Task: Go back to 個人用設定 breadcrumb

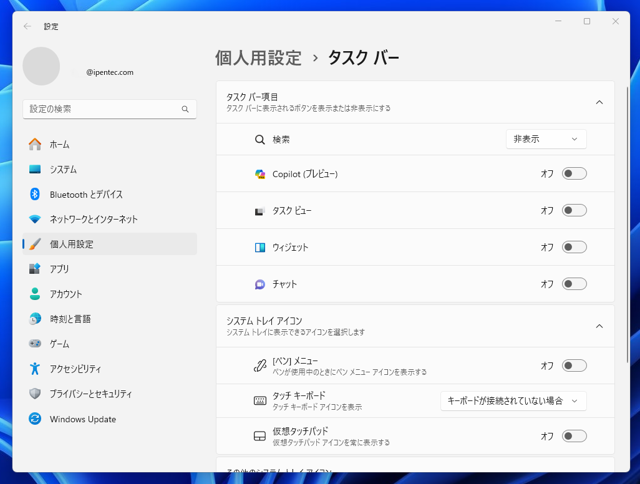Action: [258, 58]
